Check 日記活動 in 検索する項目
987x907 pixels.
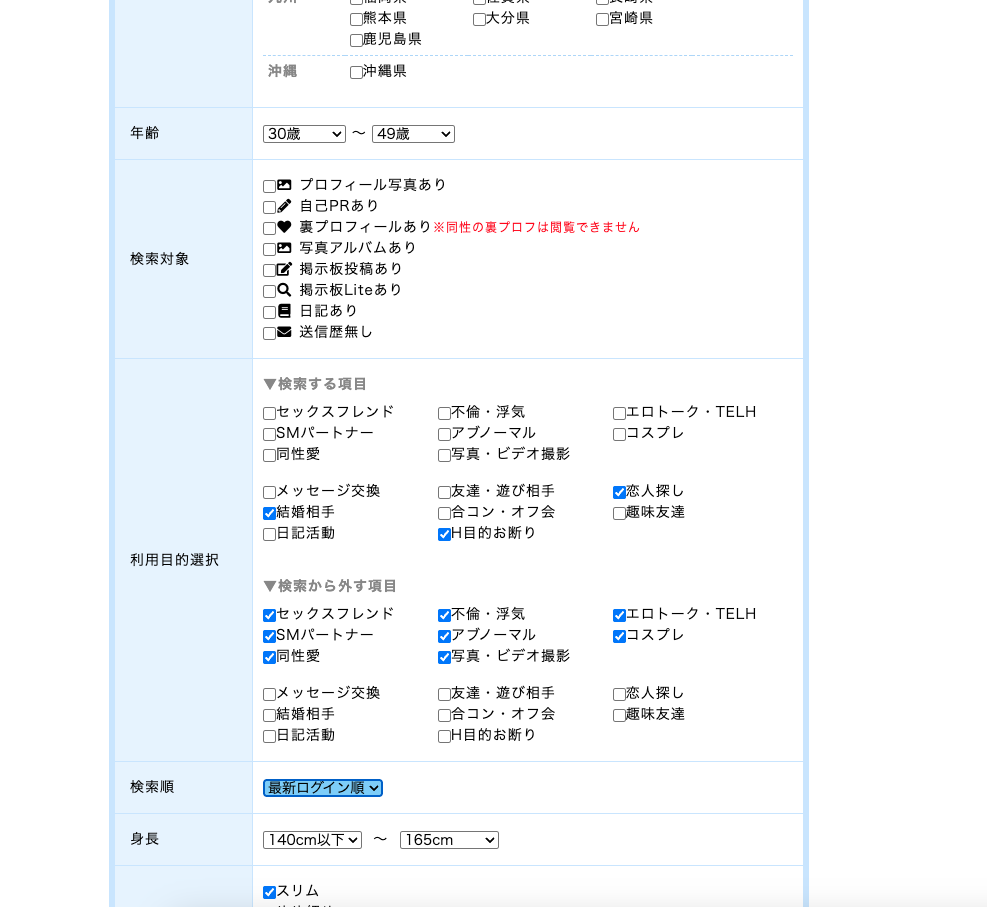coord(269,534)
